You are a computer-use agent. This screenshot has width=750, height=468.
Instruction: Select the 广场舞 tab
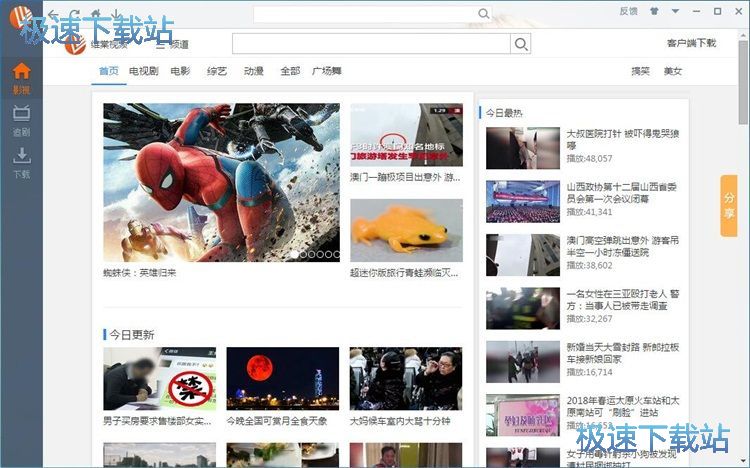[327, 71]
